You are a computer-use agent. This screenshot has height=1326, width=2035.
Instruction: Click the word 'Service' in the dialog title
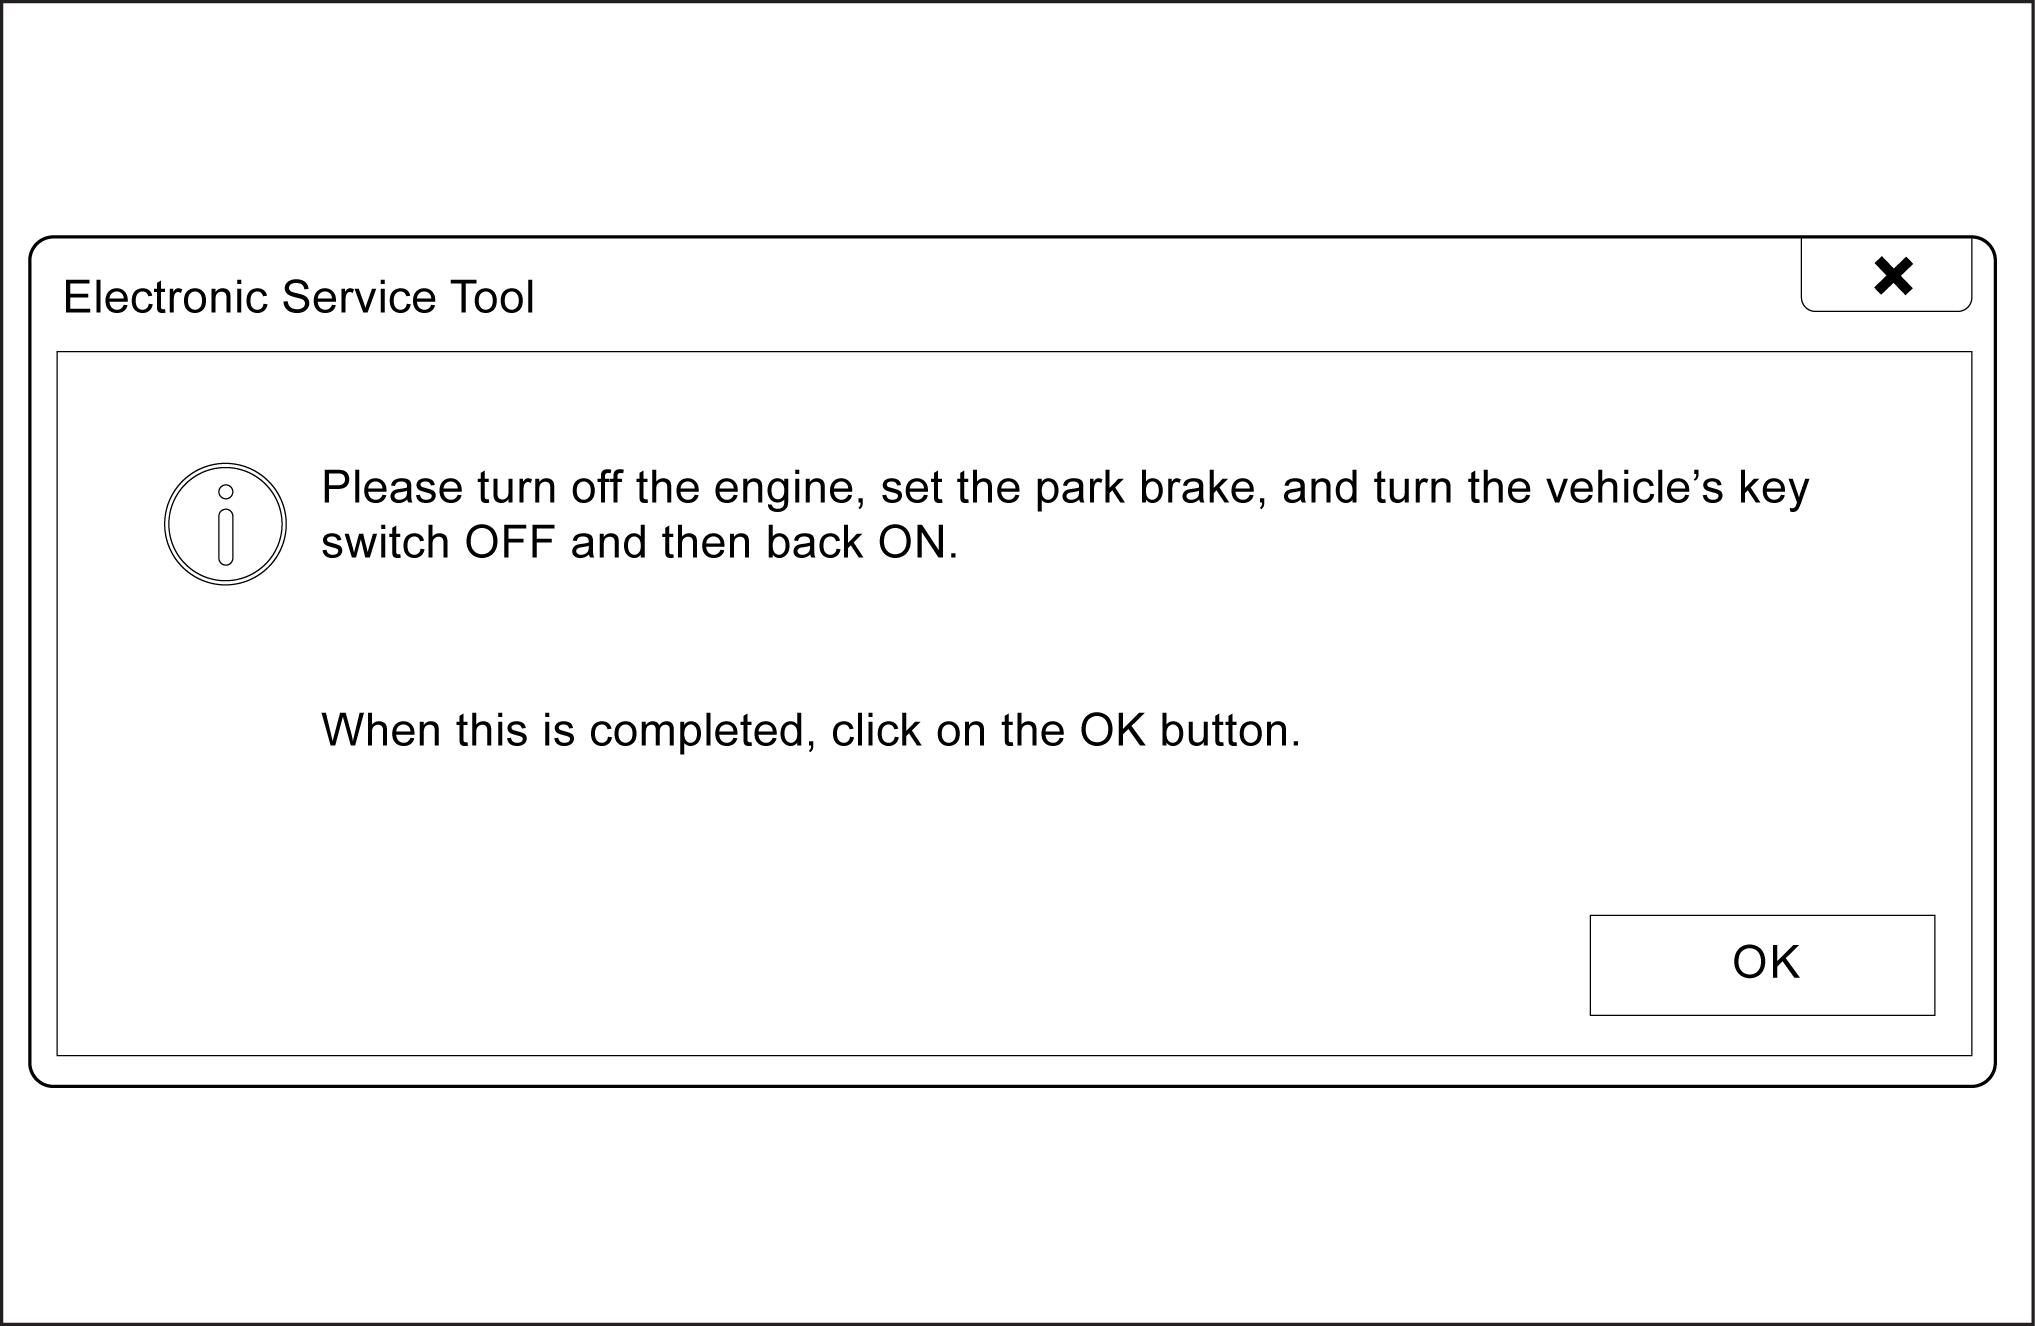click(359, 297)
